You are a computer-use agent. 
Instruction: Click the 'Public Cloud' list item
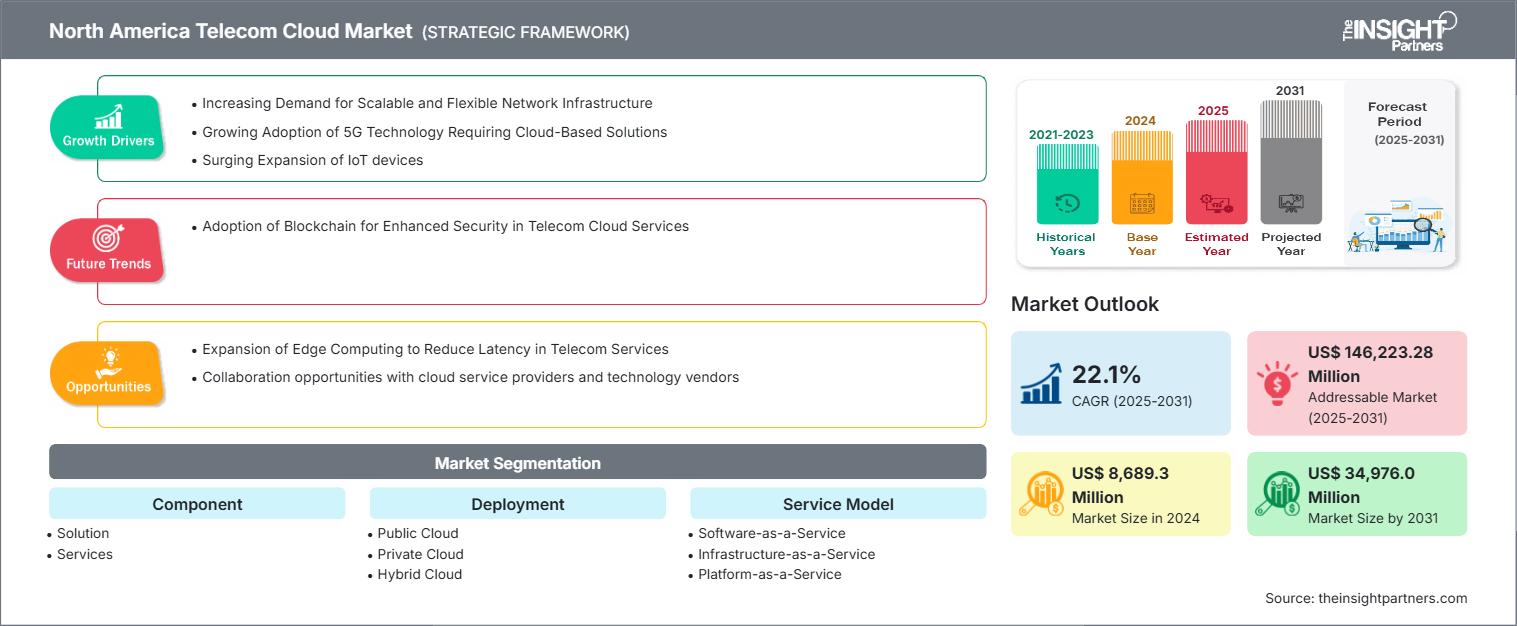(418, 533)
